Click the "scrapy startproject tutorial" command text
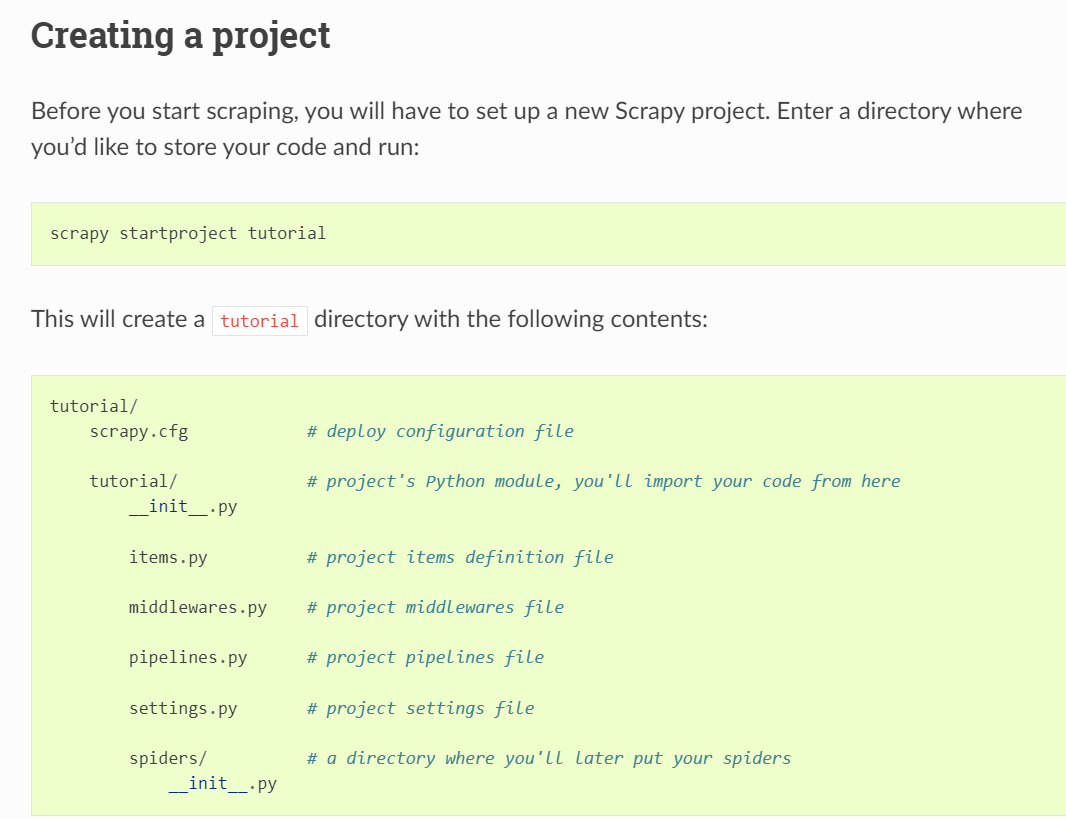The image size is (1066, 819). (188, 233)
